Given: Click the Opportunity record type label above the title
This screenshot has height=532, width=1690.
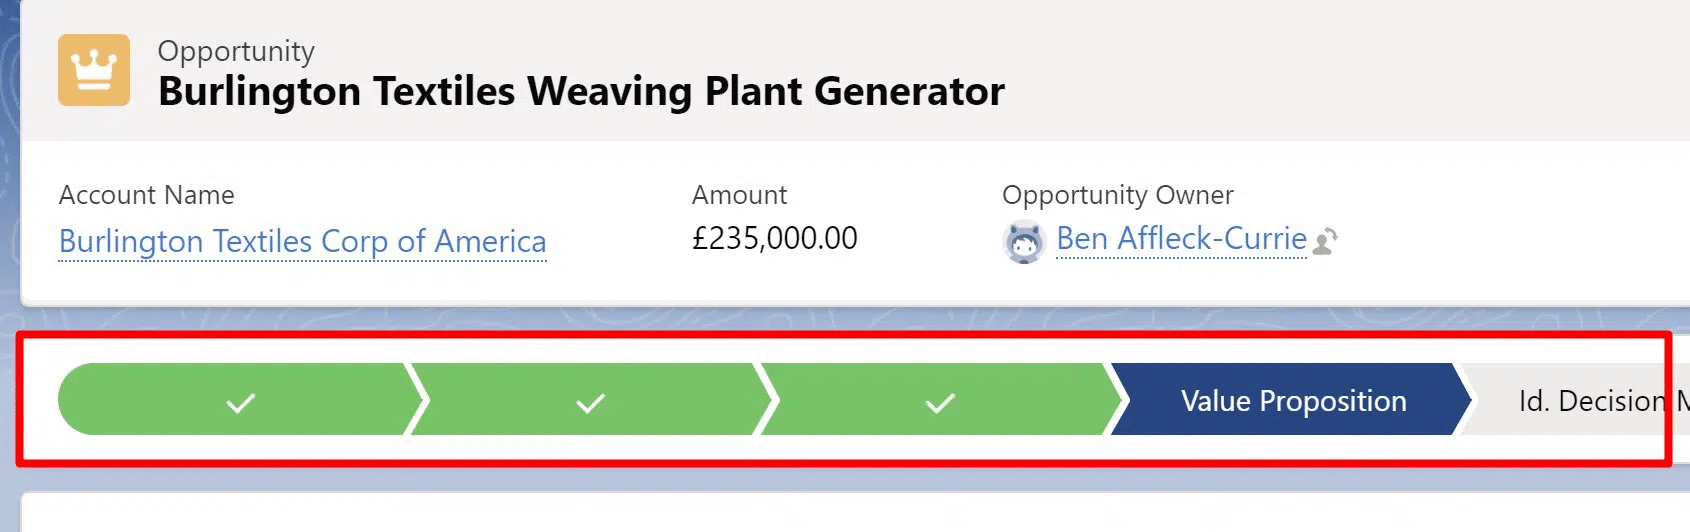Looking at the screenshot, I should 236,51.
